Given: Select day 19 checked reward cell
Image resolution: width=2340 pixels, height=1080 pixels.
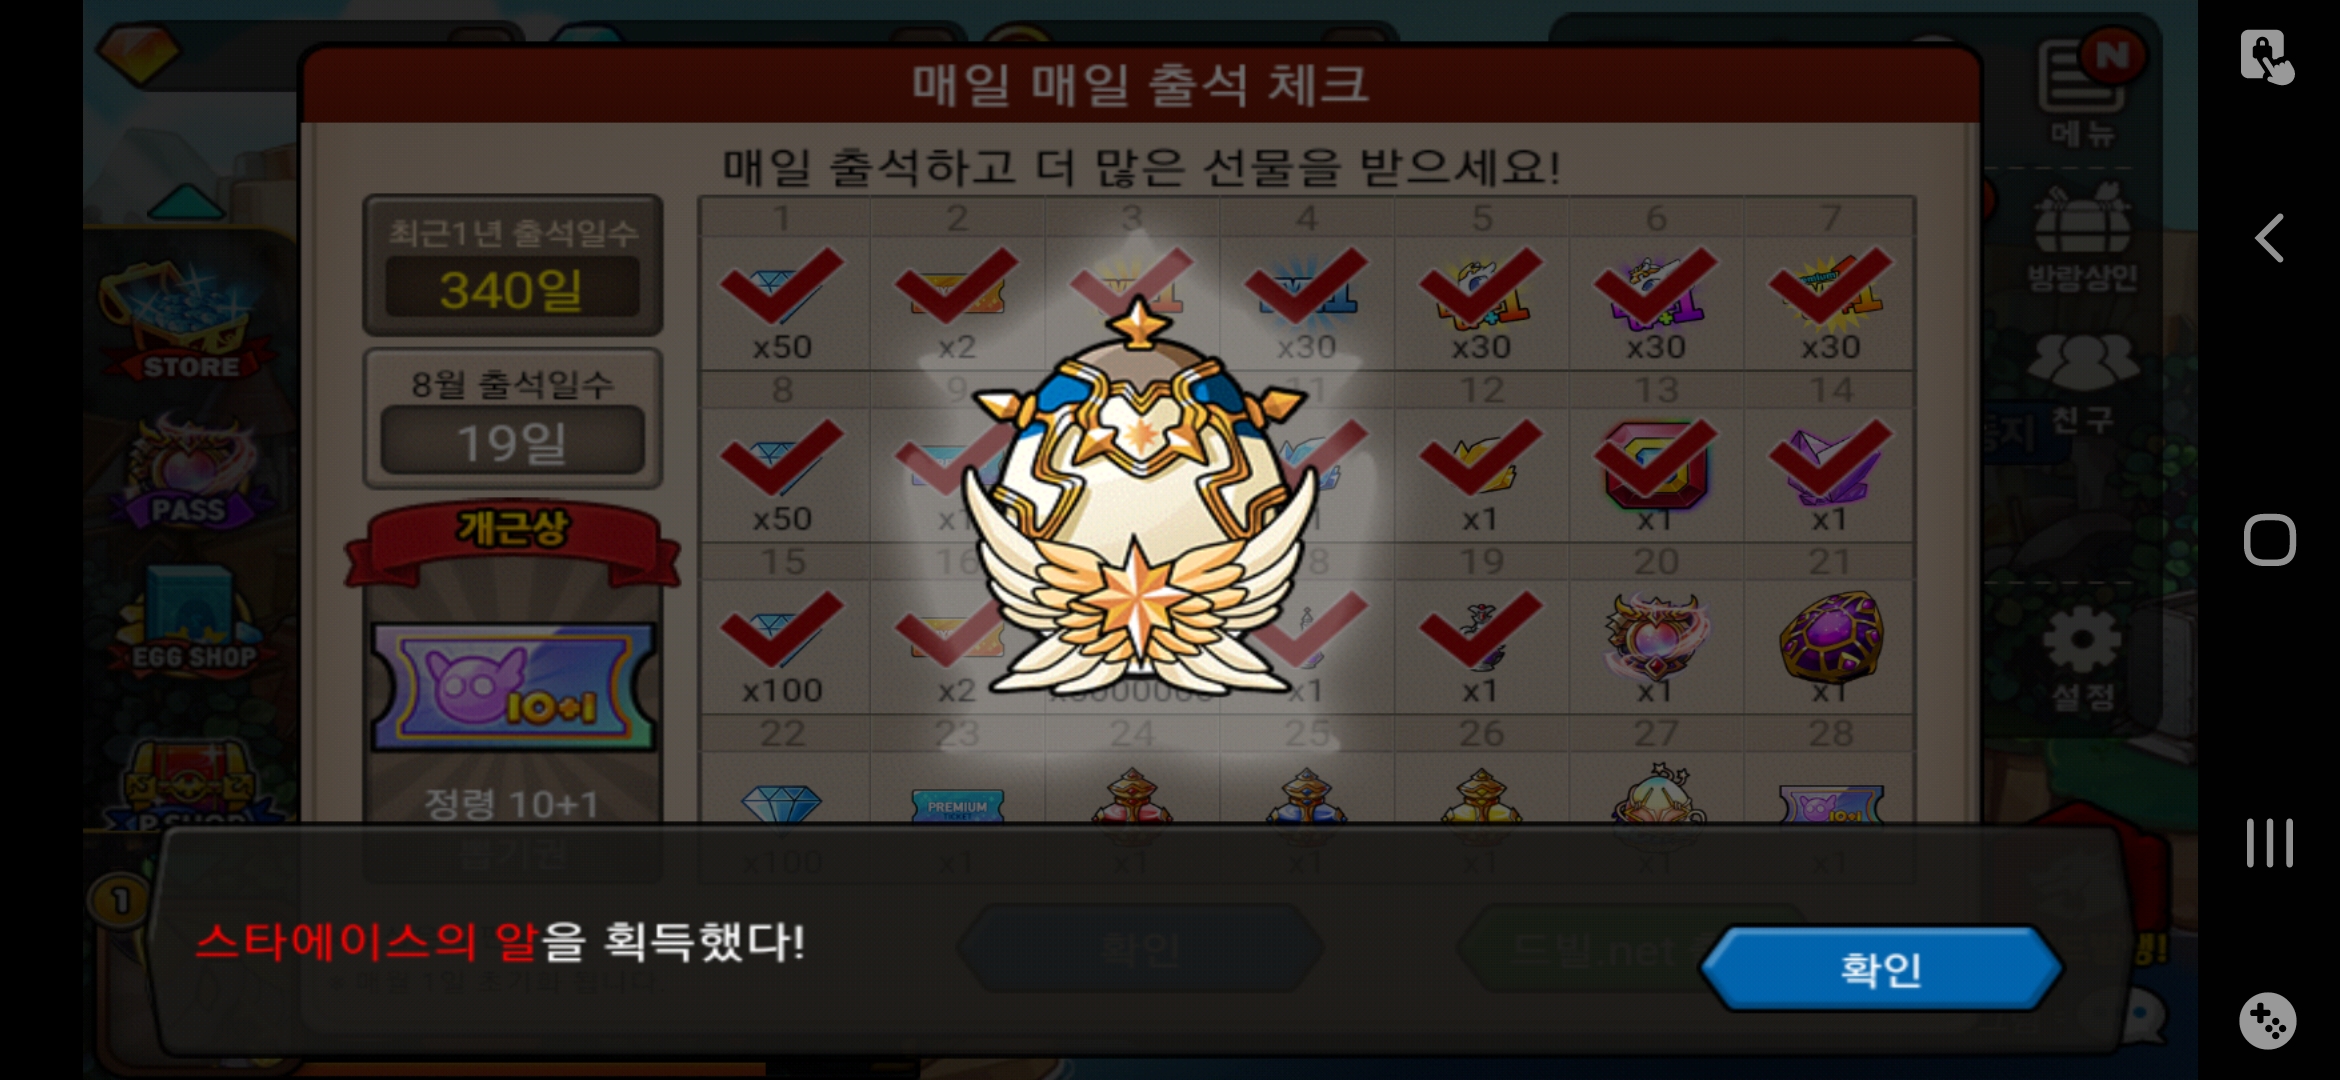Looking at the screenshot, I should click(x=1481, y=646).
